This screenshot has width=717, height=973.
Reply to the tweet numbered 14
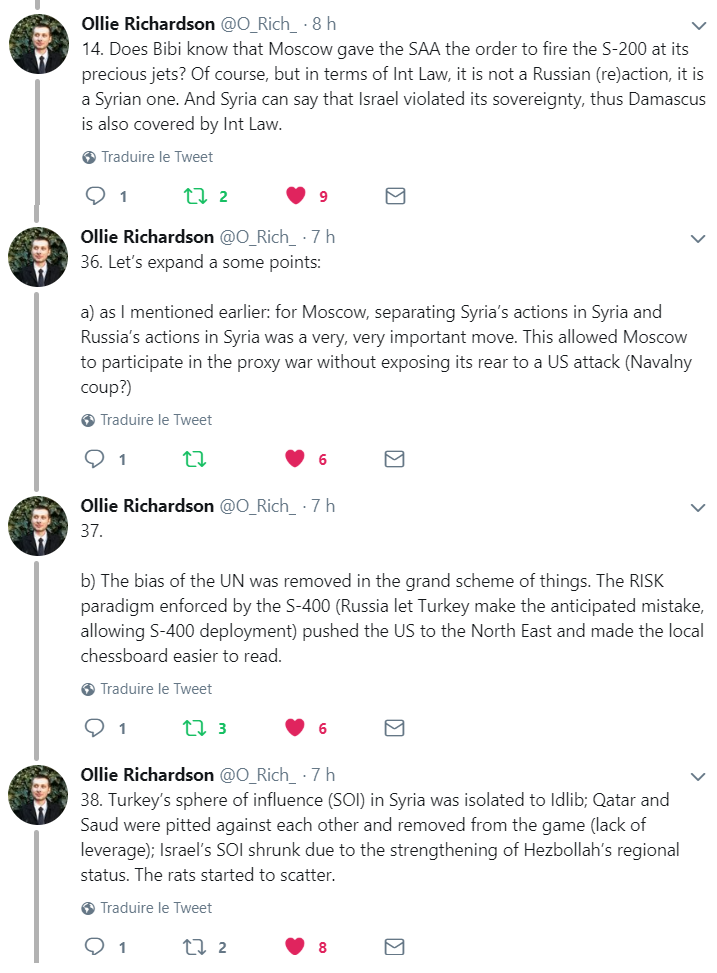[x=96, y=196]
